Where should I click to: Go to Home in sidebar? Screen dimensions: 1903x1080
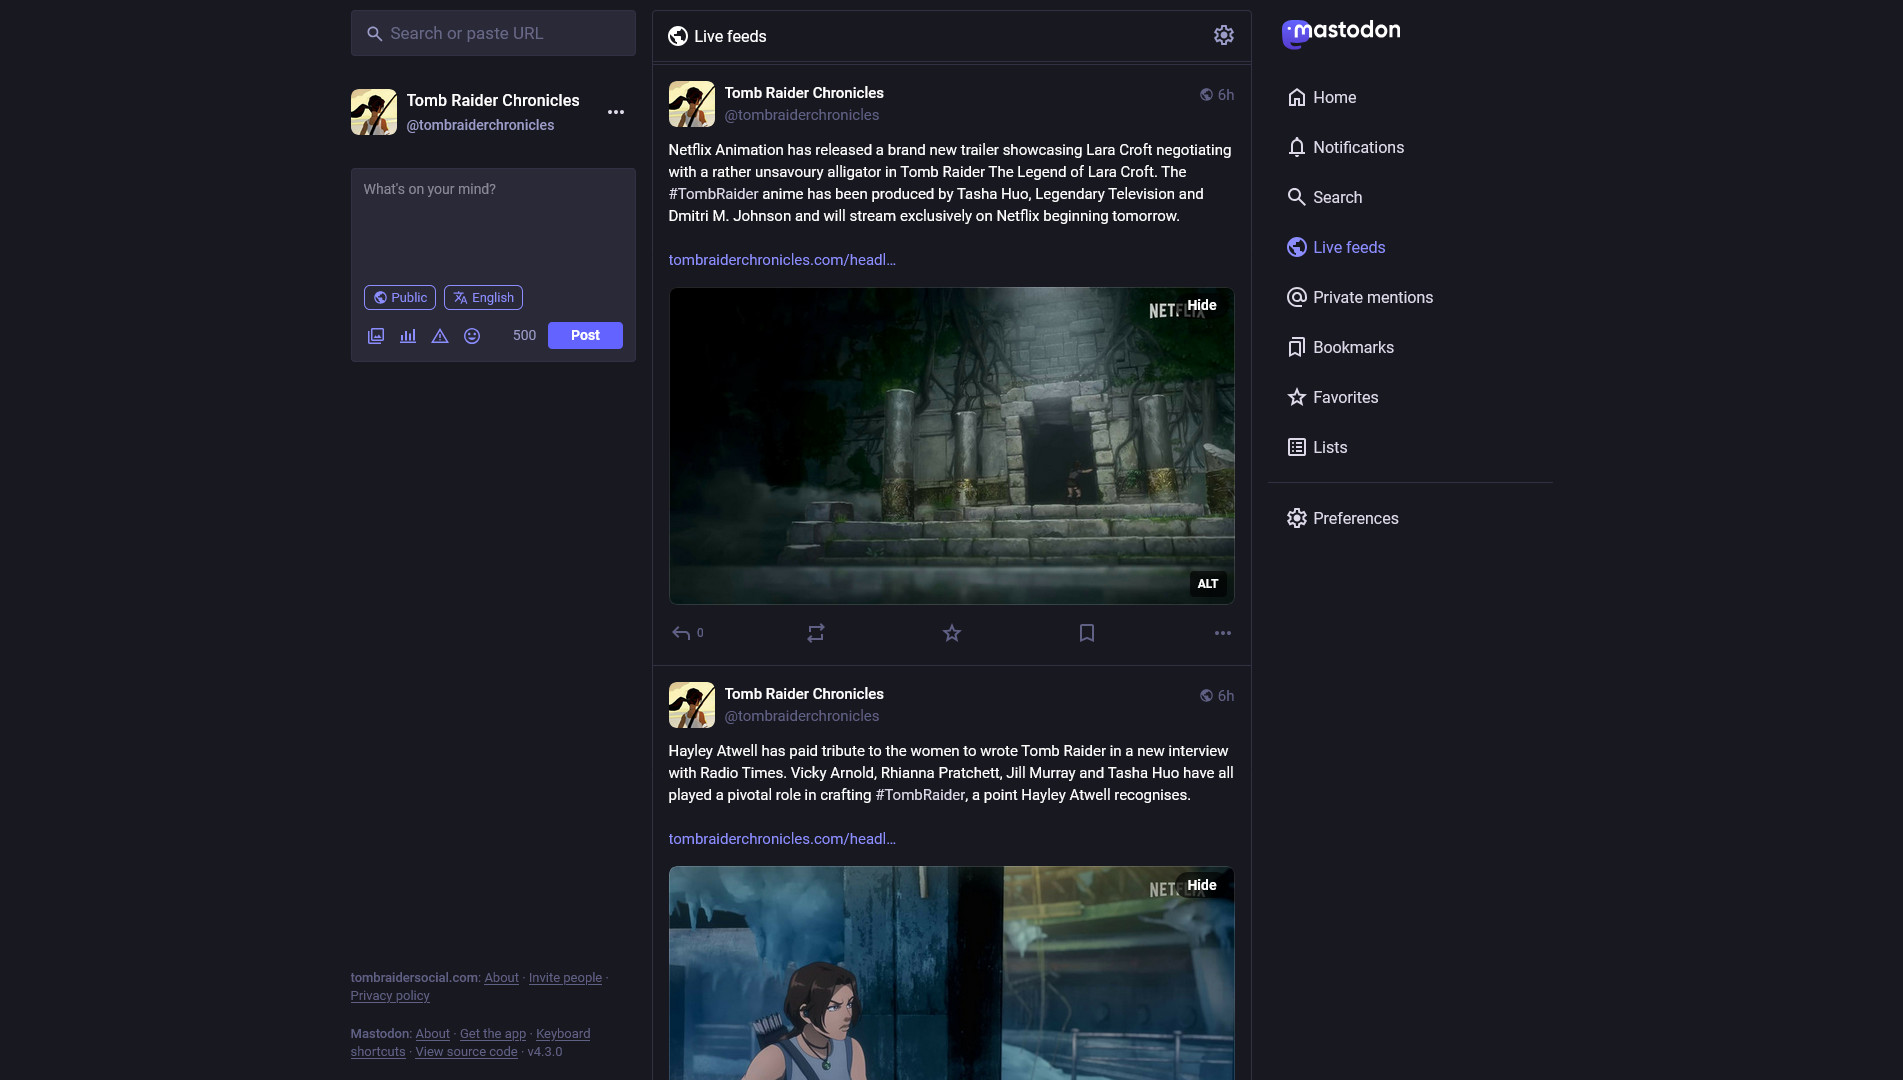(1322, 97)
